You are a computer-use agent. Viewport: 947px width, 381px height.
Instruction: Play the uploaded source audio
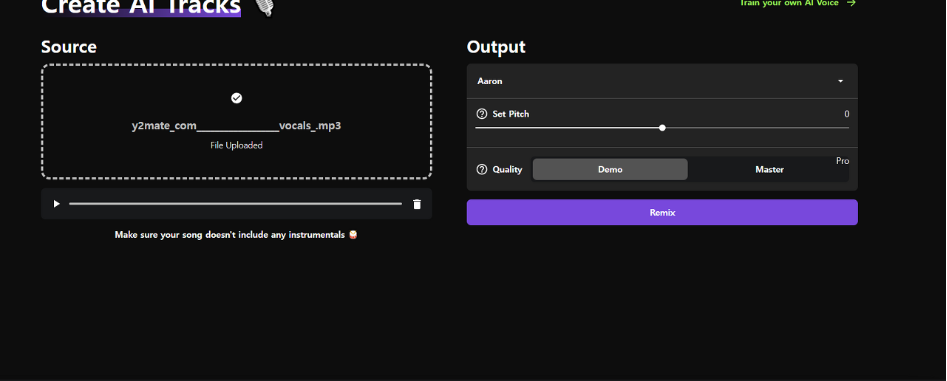56,204
